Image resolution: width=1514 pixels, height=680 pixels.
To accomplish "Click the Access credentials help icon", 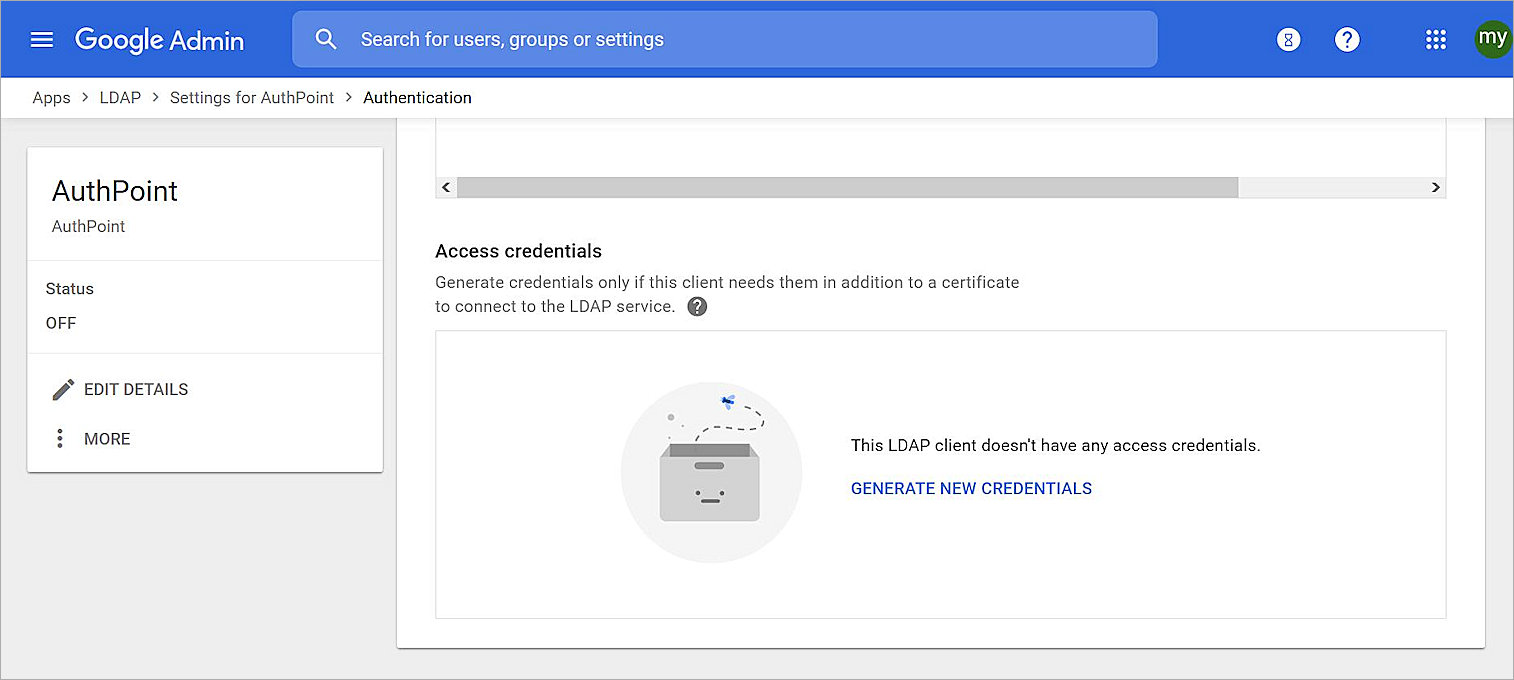I will (x=697, y=307).
